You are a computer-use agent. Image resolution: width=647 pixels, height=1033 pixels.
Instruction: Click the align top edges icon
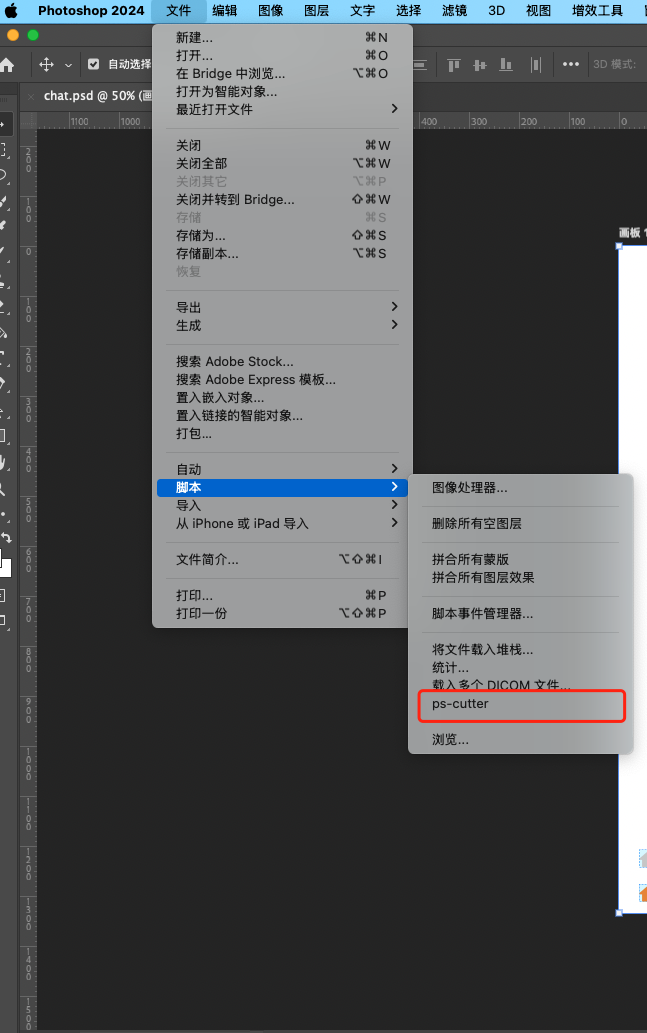pos(454,65)
